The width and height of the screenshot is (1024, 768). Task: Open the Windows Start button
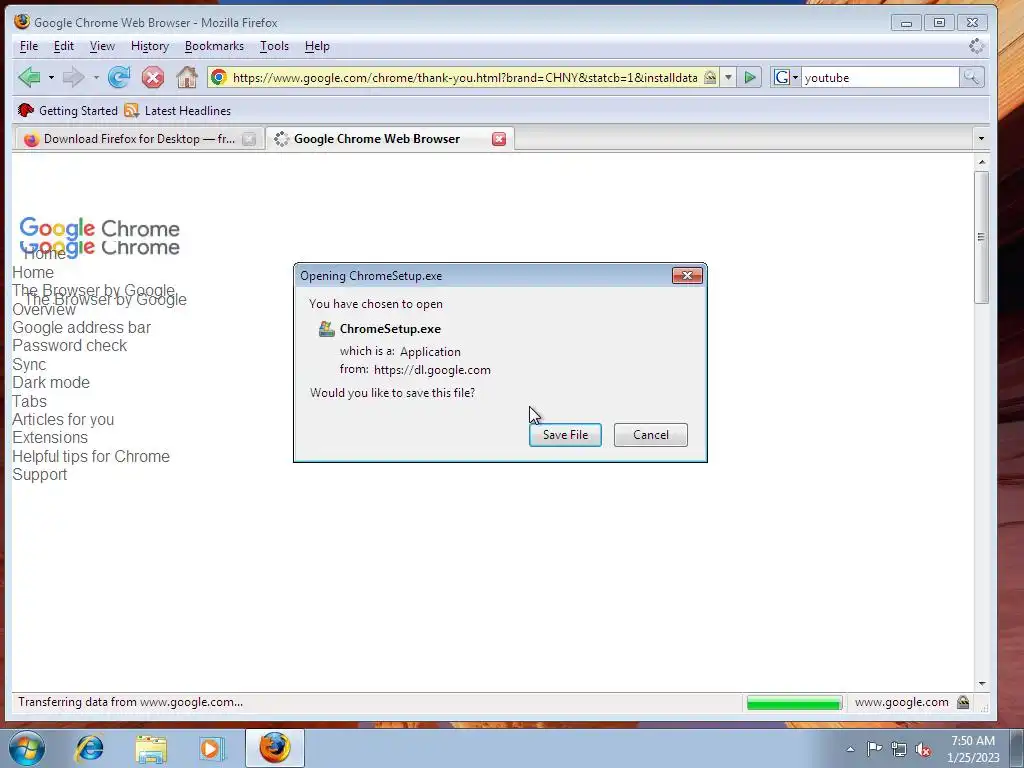26,748
